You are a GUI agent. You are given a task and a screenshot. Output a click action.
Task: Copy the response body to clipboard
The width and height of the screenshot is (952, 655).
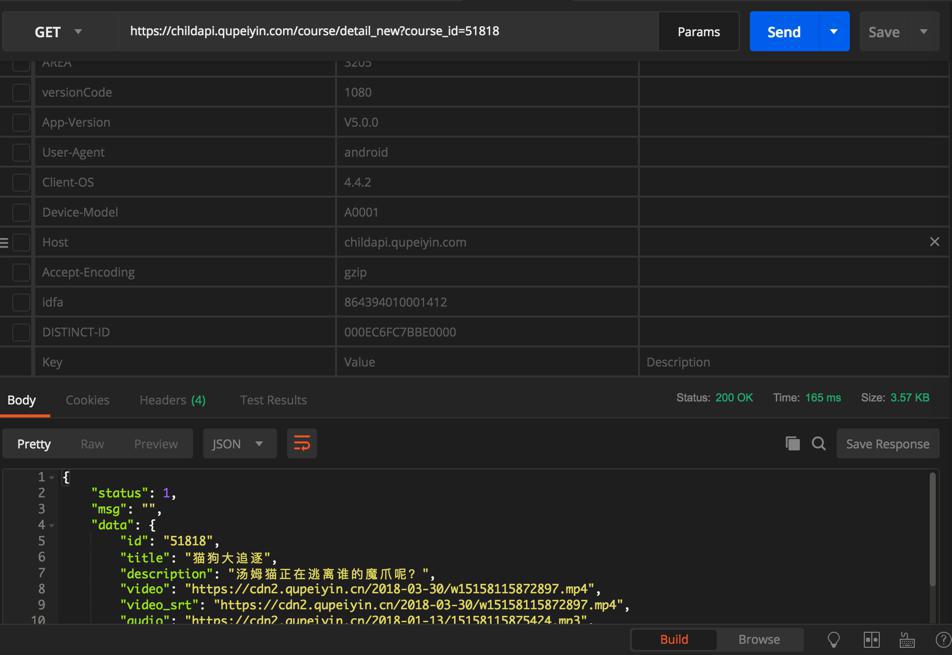coord(792,444)
